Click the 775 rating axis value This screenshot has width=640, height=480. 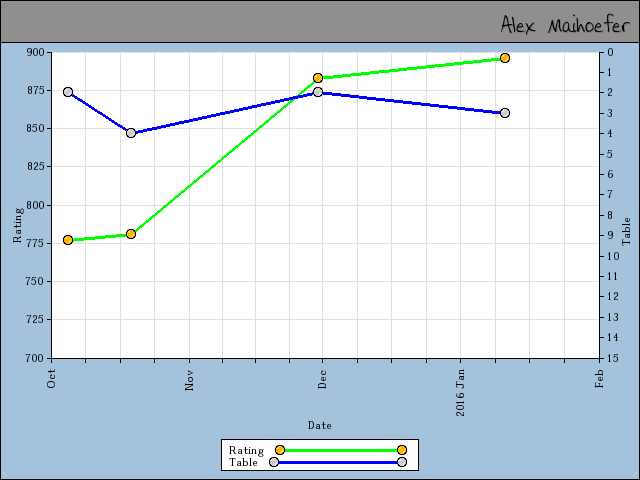pyautogui.click(x=35, y=243)
